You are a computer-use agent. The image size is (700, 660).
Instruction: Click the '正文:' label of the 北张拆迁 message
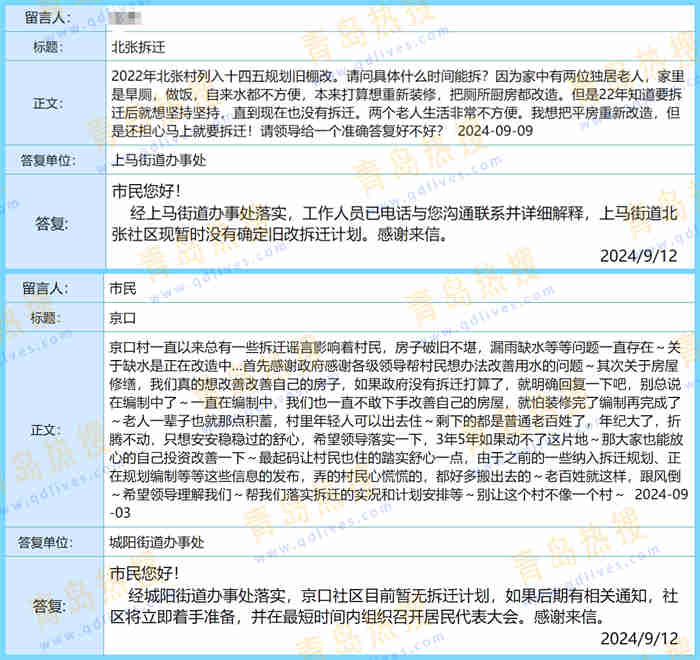point(48,103)
